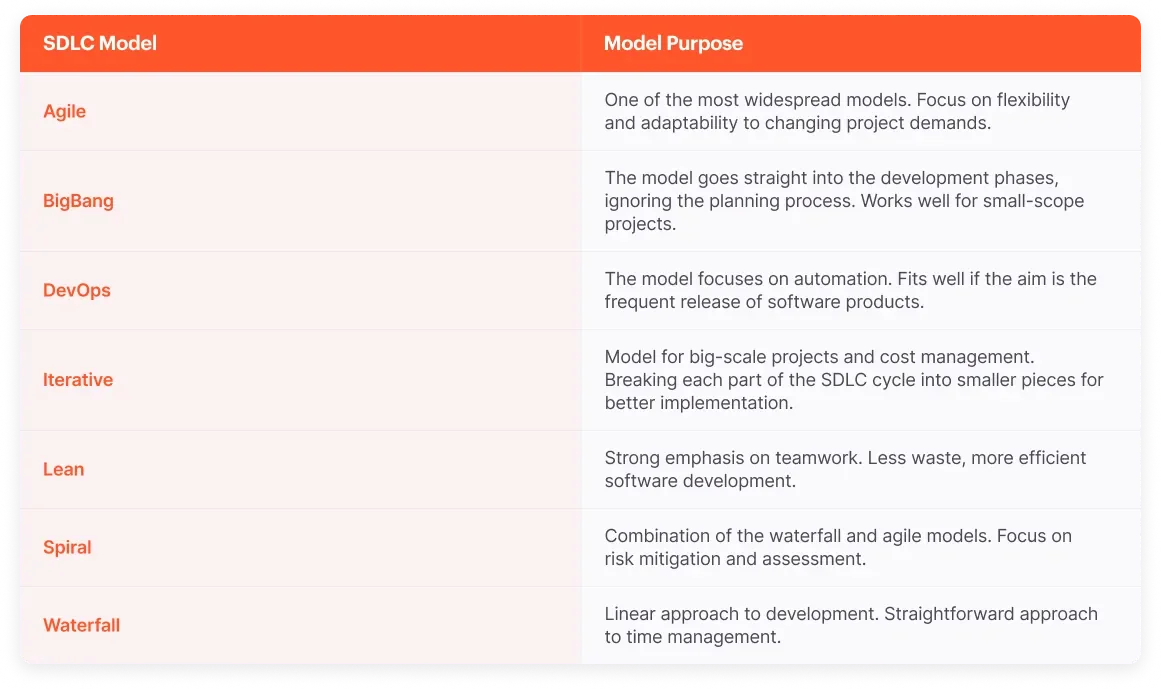Select the Spiral model name
Screen dimensions: 1161x689
click(67, 547)
